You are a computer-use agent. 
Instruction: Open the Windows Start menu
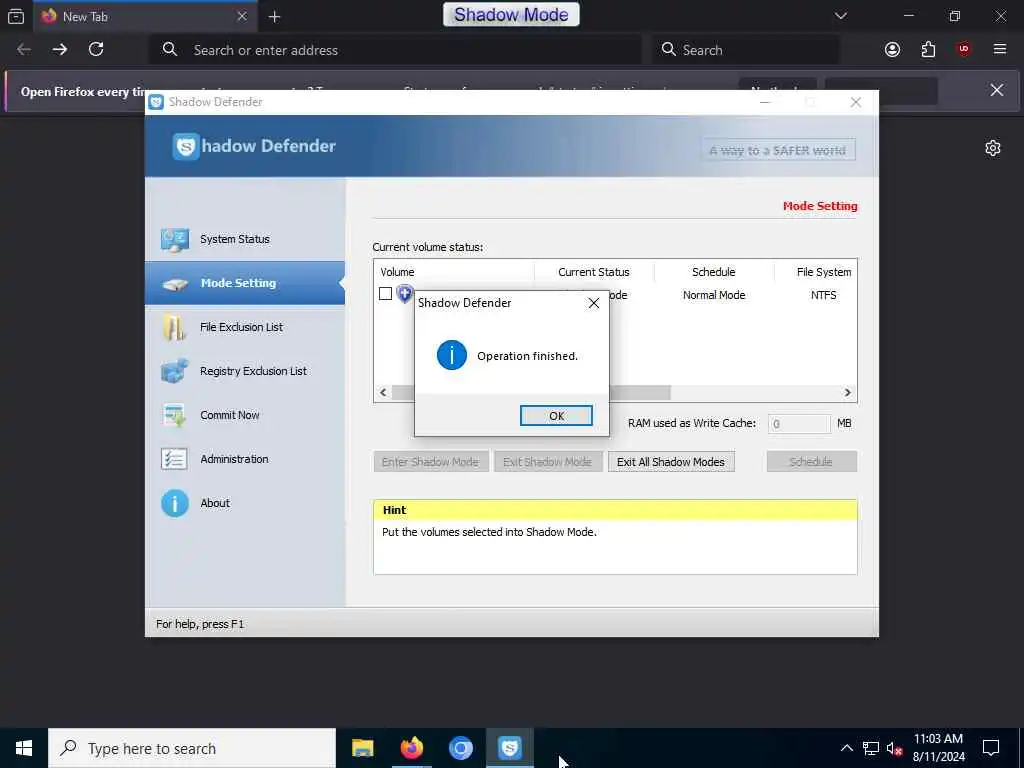[x=24, y=748]
